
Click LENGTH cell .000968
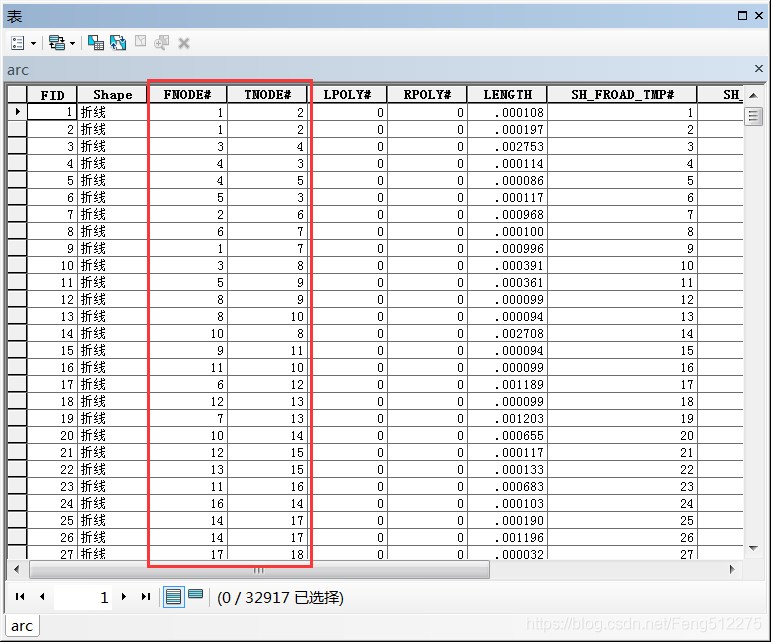coord(507,215)
